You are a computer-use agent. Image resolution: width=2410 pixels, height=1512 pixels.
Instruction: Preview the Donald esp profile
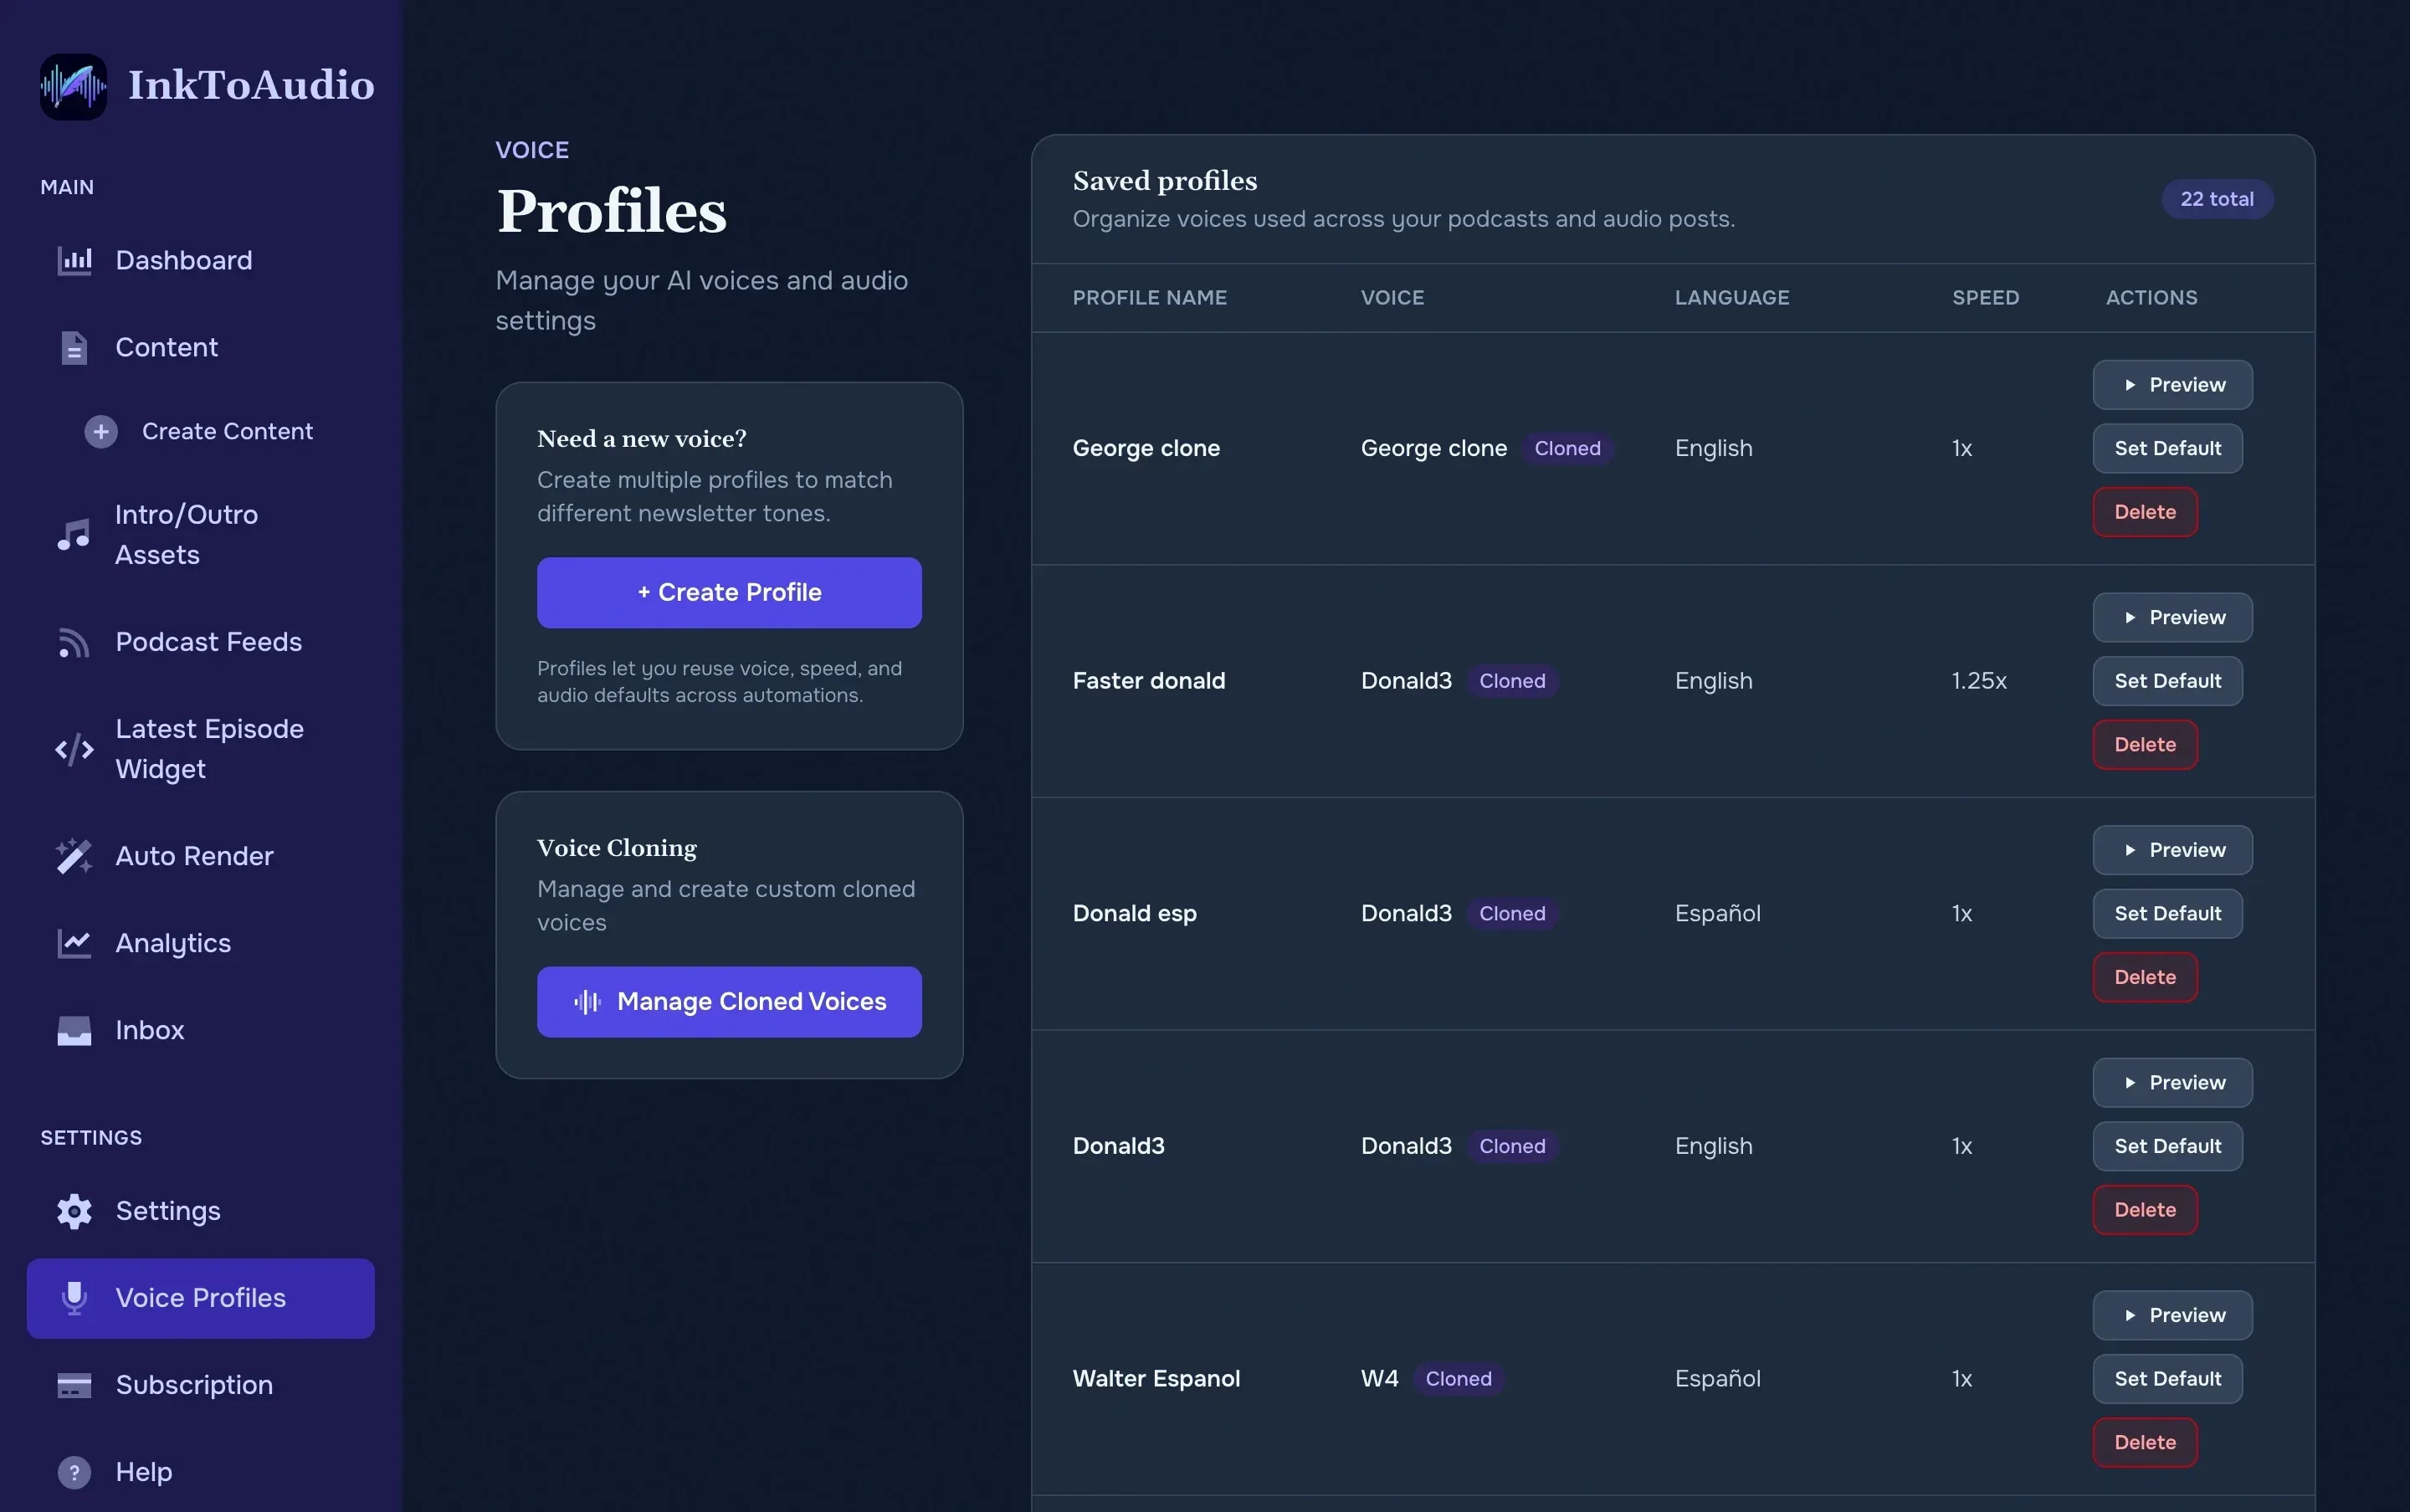(2172, 851)
